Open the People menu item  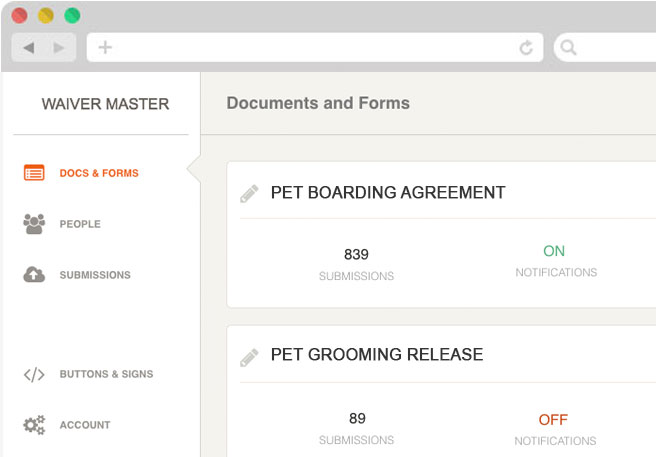coord(80,224)
